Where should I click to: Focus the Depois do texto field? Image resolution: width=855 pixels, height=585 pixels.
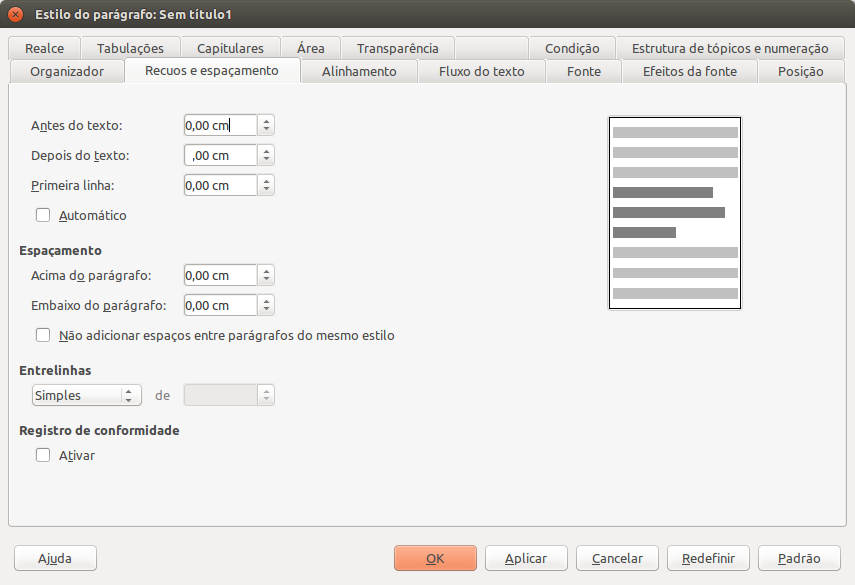coord(220,155)
